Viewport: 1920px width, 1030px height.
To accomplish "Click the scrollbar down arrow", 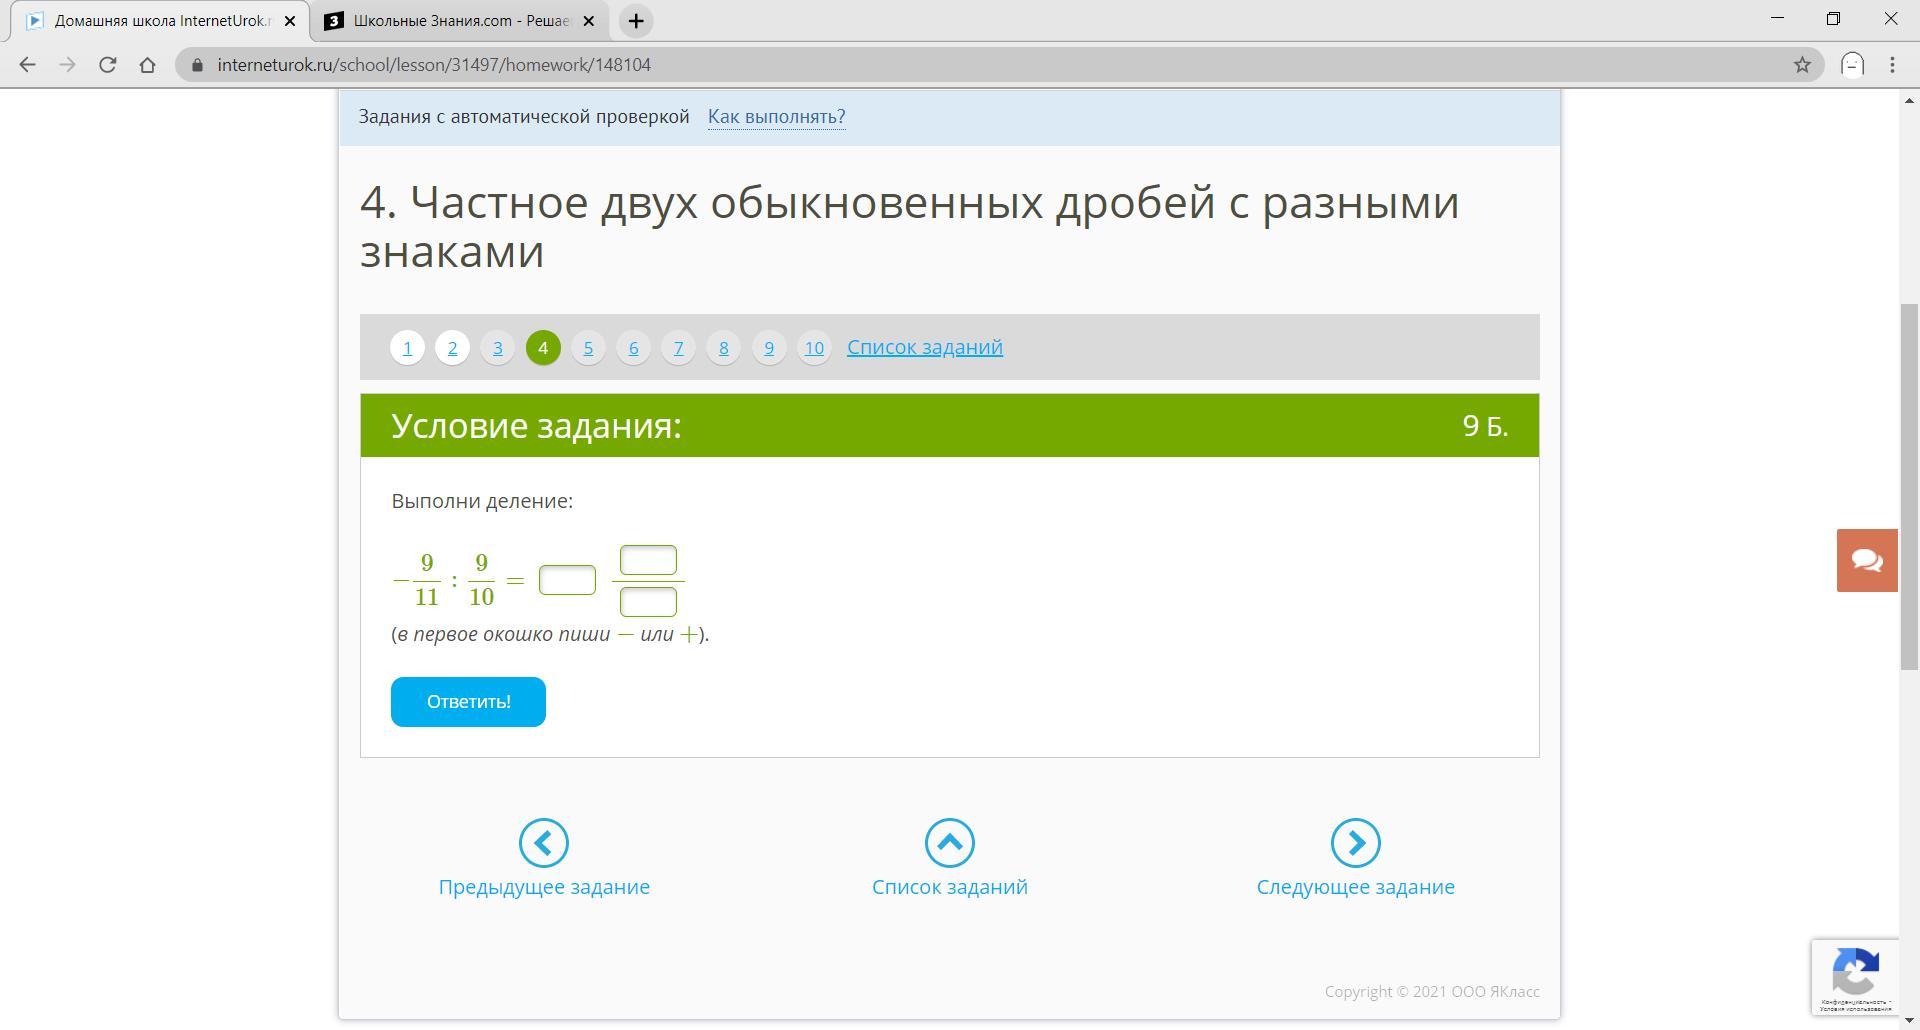I will (x=1909, y=1020).
